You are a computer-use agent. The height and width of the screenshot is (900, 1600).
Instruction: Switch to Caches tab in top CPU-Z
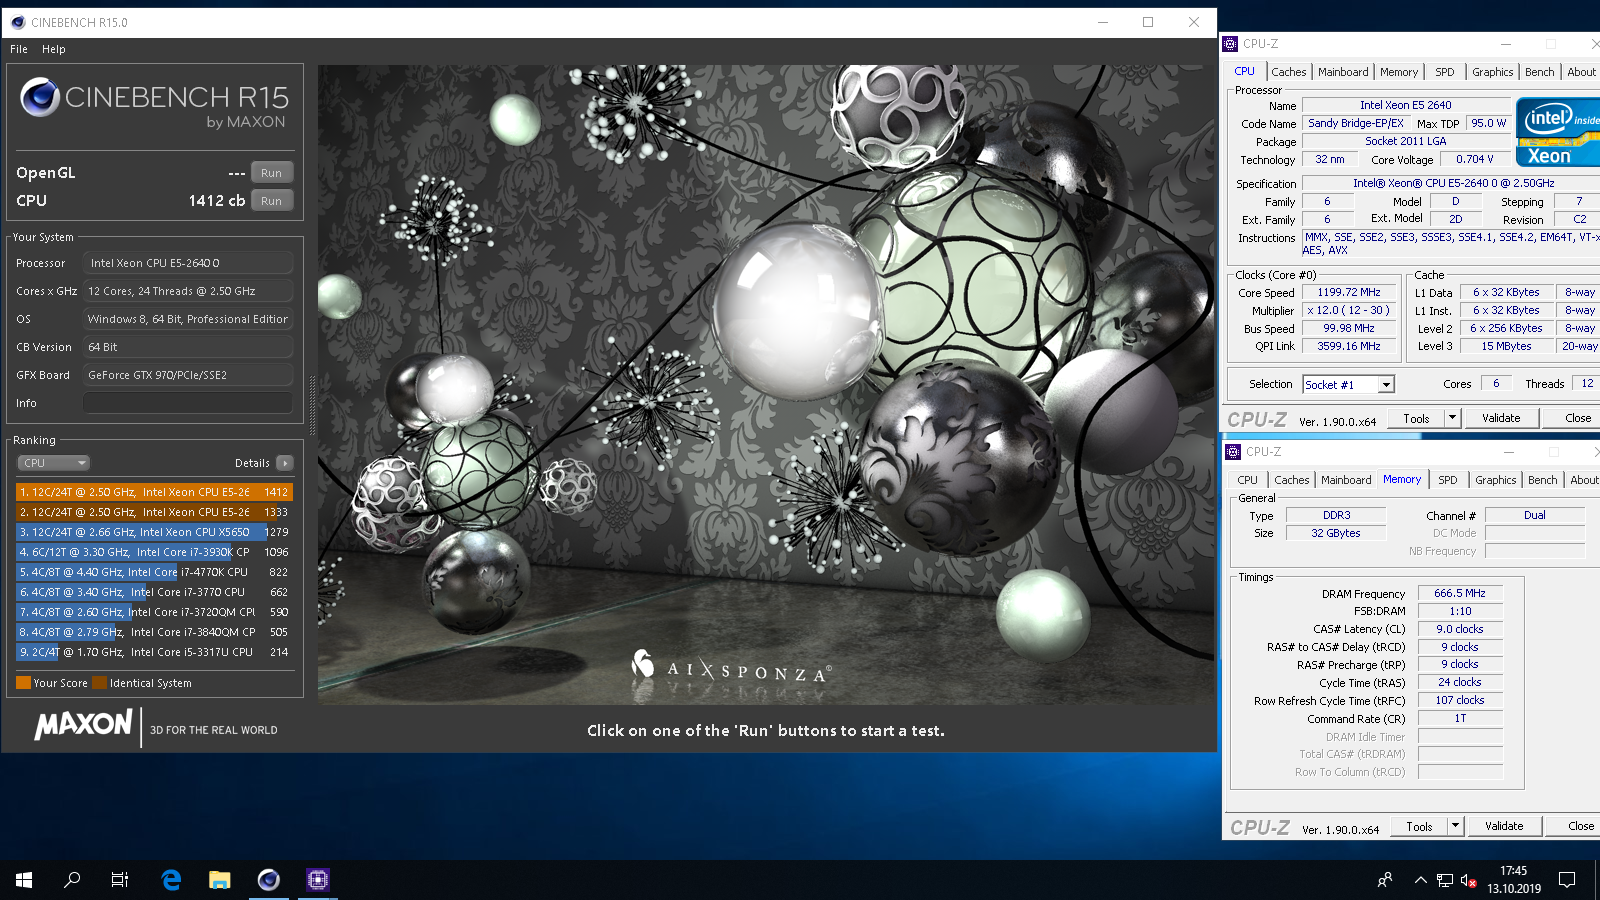(x=1289, y=72)
